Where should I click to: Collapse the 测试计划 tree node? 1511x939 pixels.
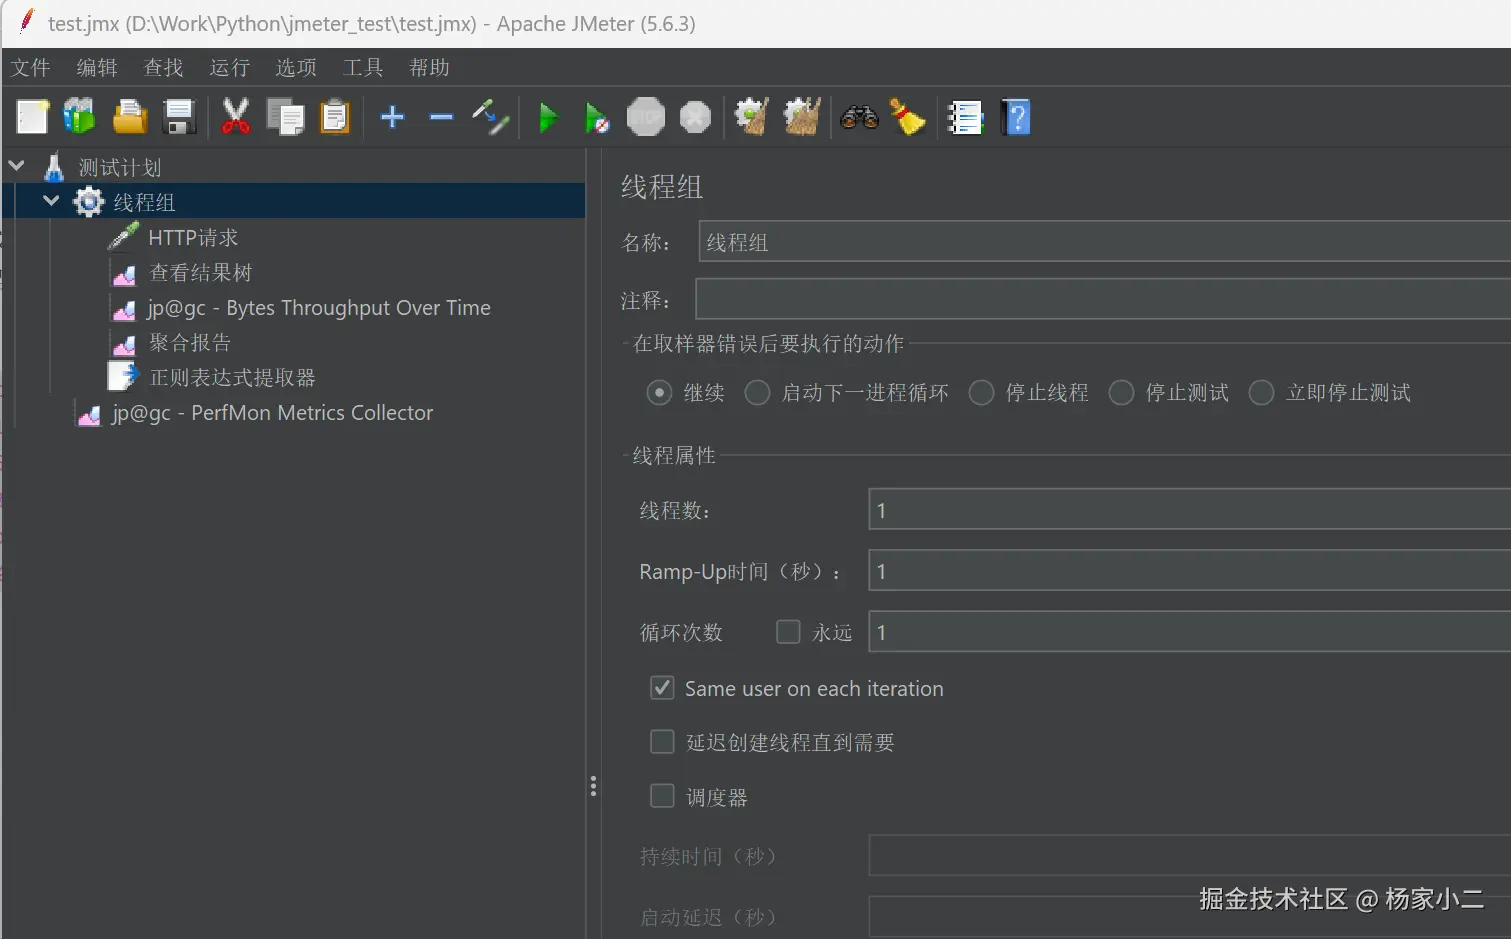tap(17, 166)
